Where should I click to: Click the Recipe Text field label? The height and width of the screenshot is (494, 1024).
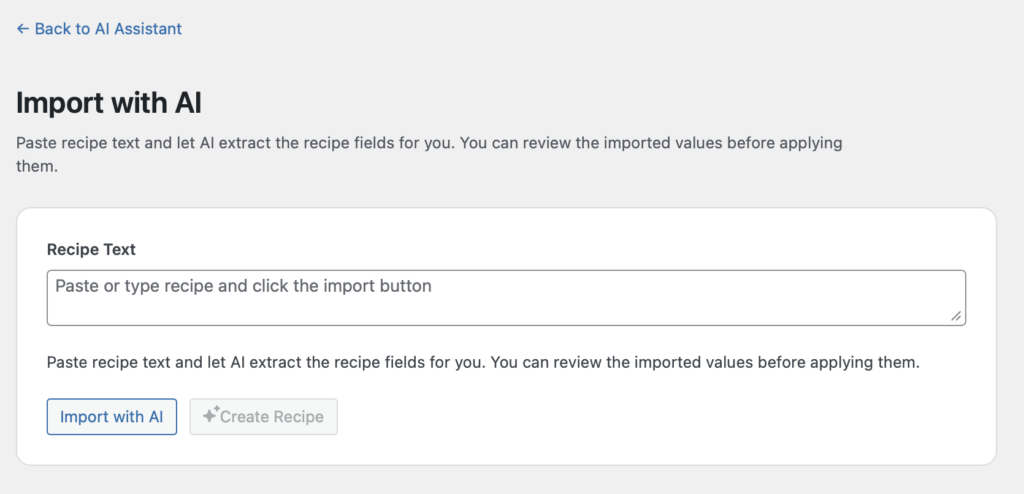91,250
